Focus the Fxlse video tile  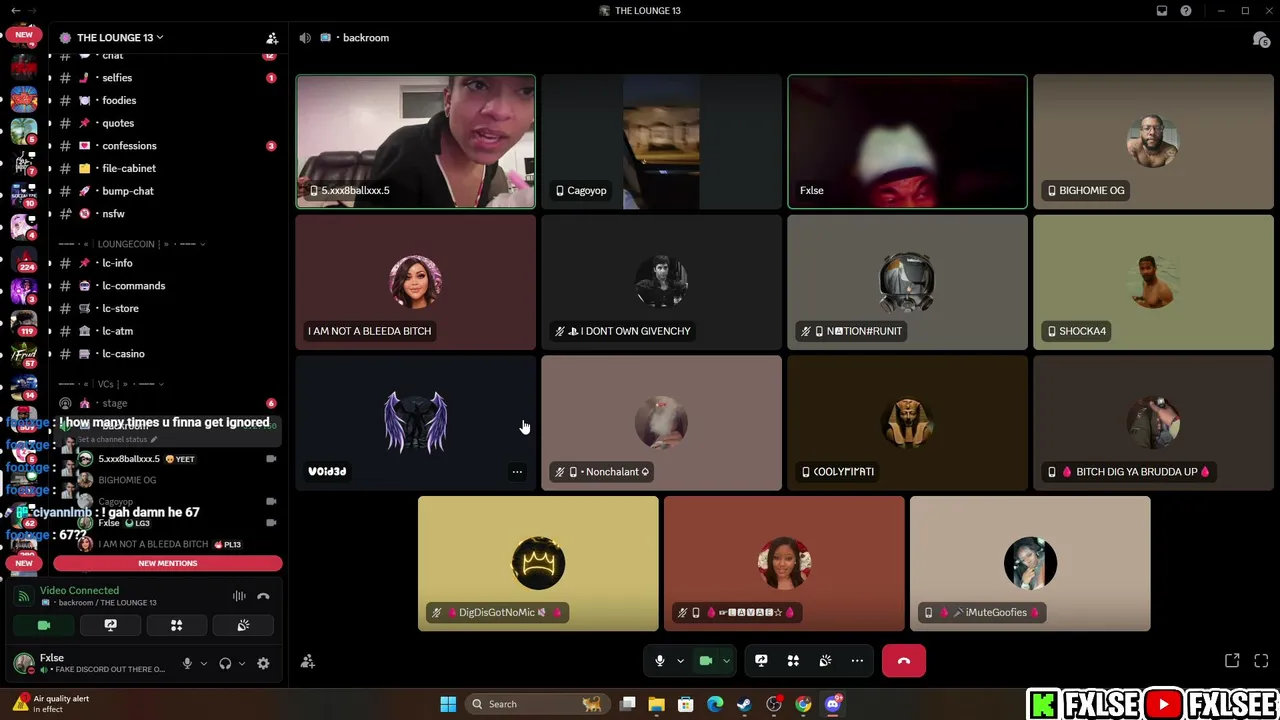(907, 141)
